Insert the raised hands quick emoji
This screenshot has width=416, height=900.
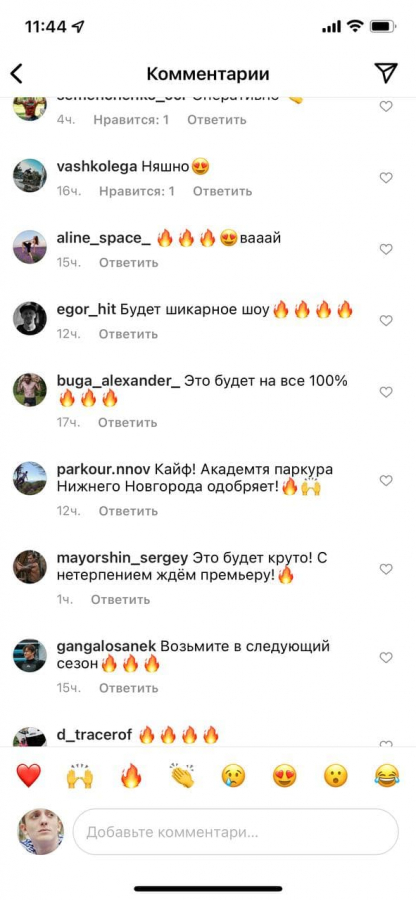pyautogui.click(x=80, y=775)
